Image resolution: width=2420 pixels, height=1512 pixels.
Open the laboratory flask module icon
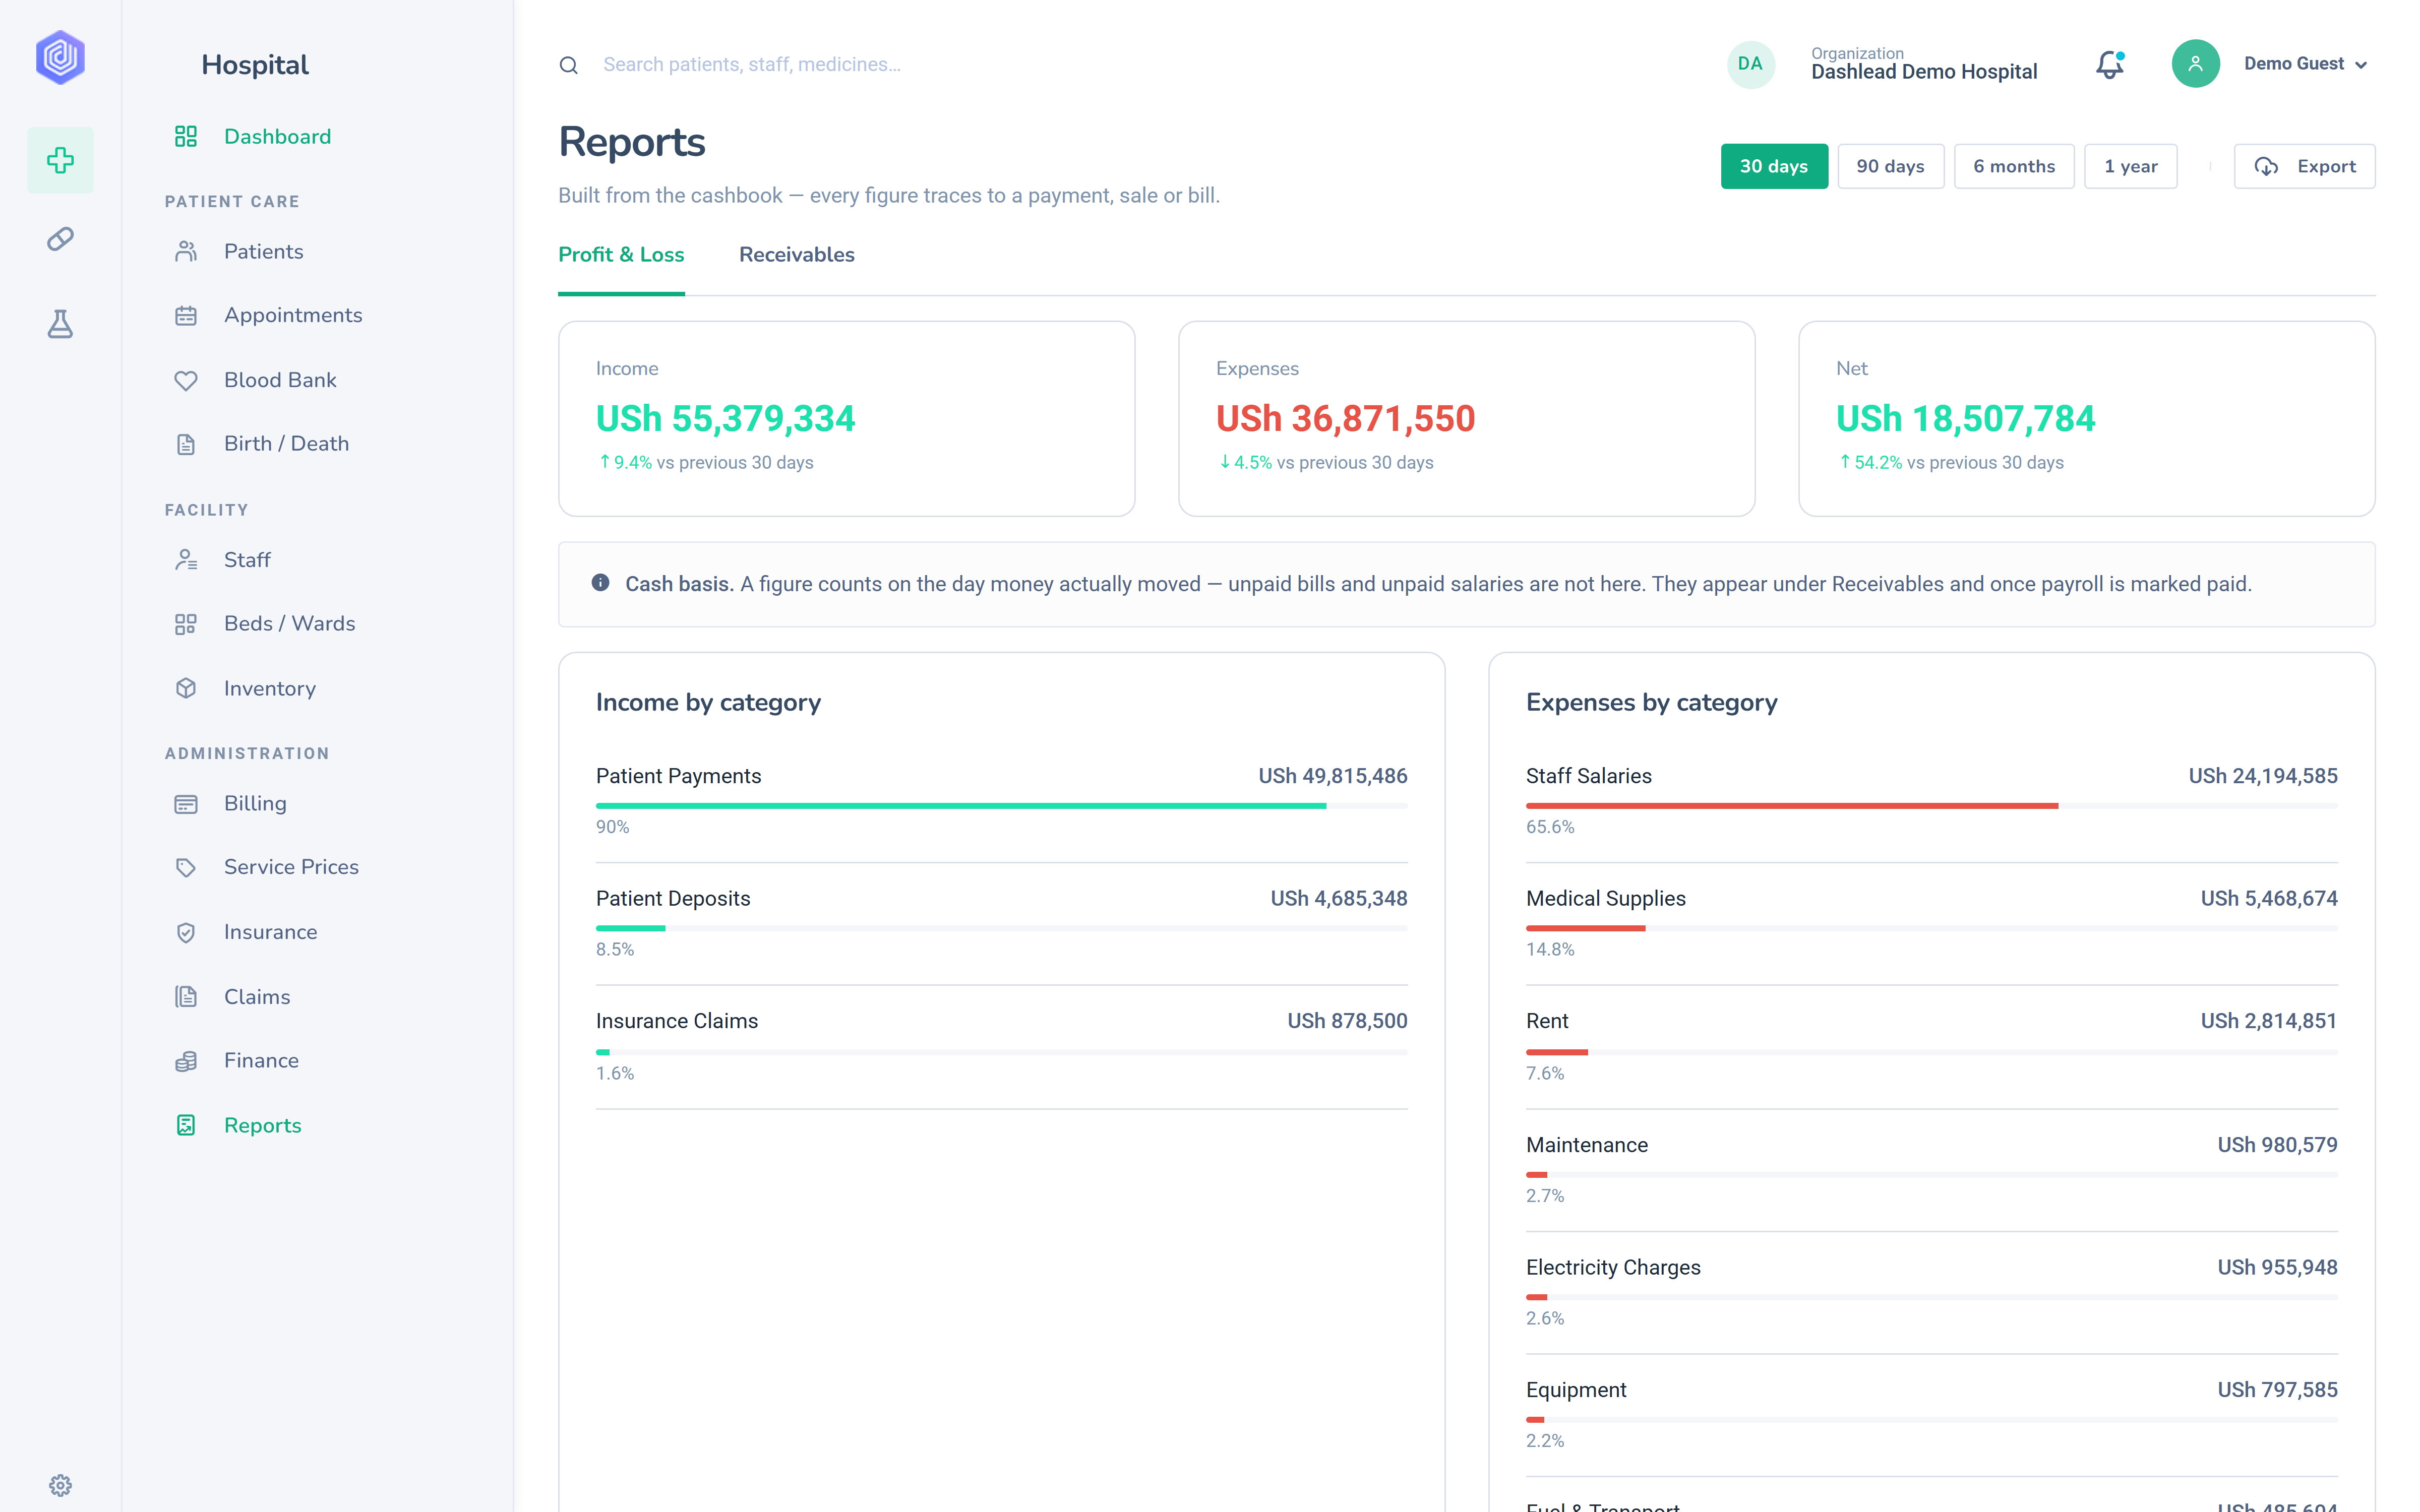[x=60, y=323]
